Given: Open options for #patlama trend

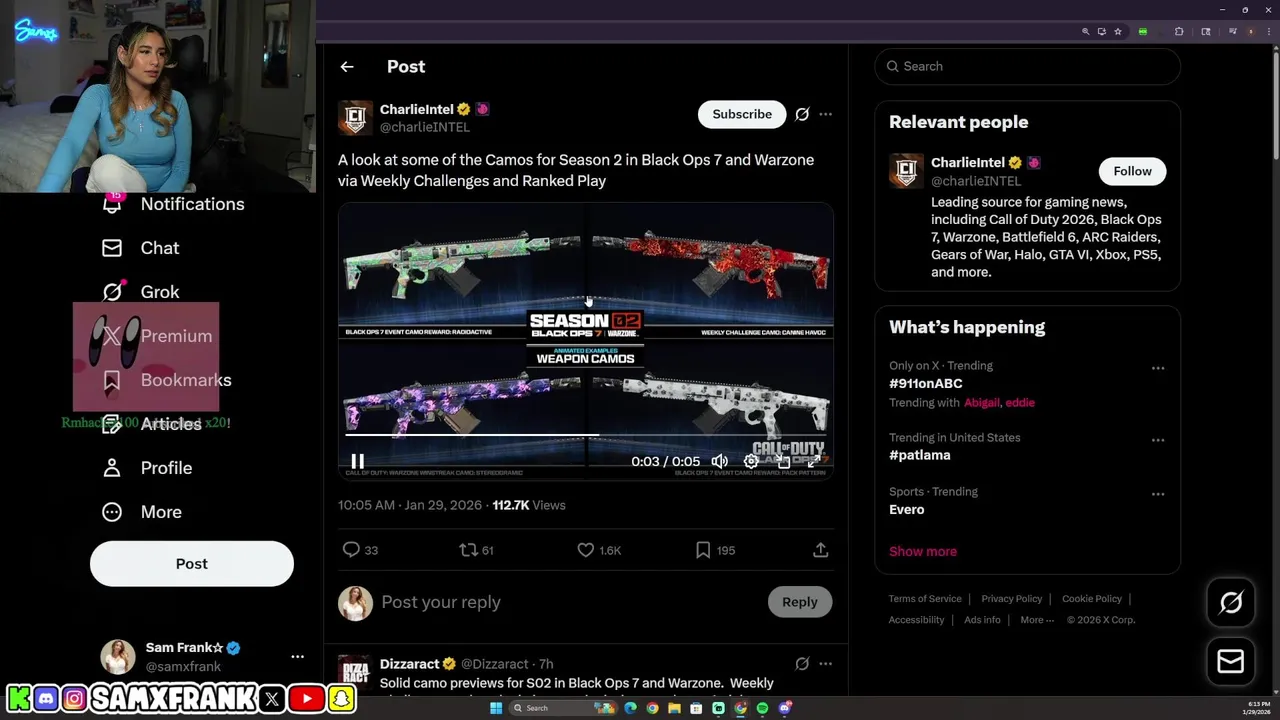Looking at the screenshot, I should tap(1158, 440).
